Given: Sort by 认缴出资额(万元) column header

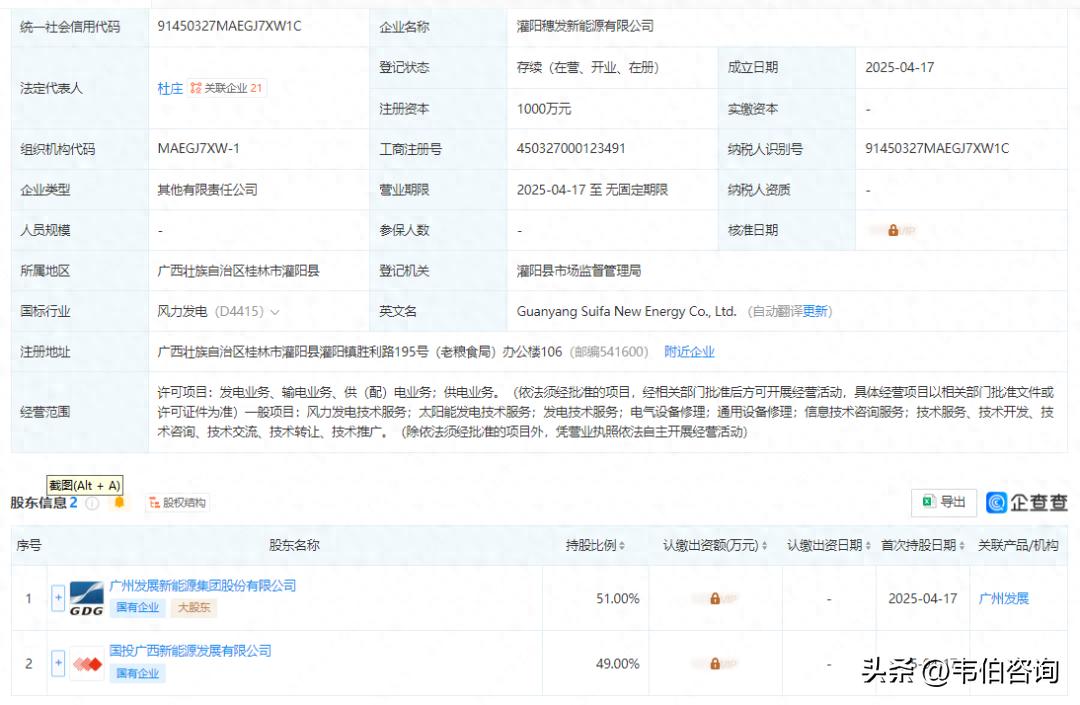Looking at the screenshot, I should (x=714, y=545).
